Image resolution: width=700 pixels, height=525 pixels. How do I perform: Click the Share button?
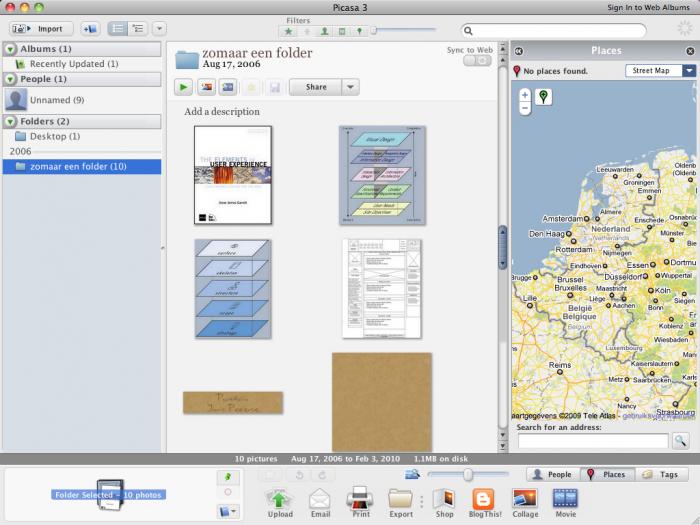[316, 87]
